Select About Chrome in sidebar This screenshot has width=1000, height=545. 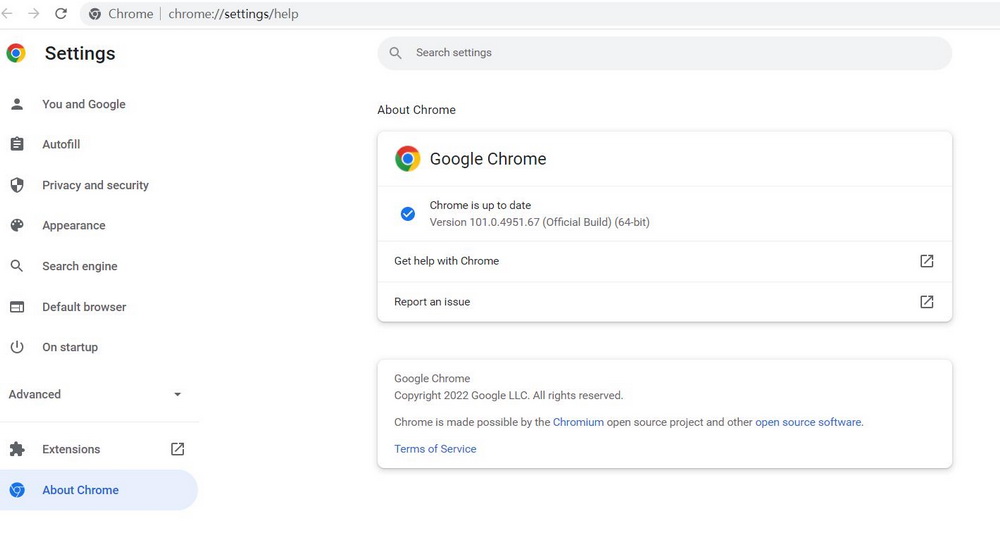pyautogui.click(x=80, y=490)
